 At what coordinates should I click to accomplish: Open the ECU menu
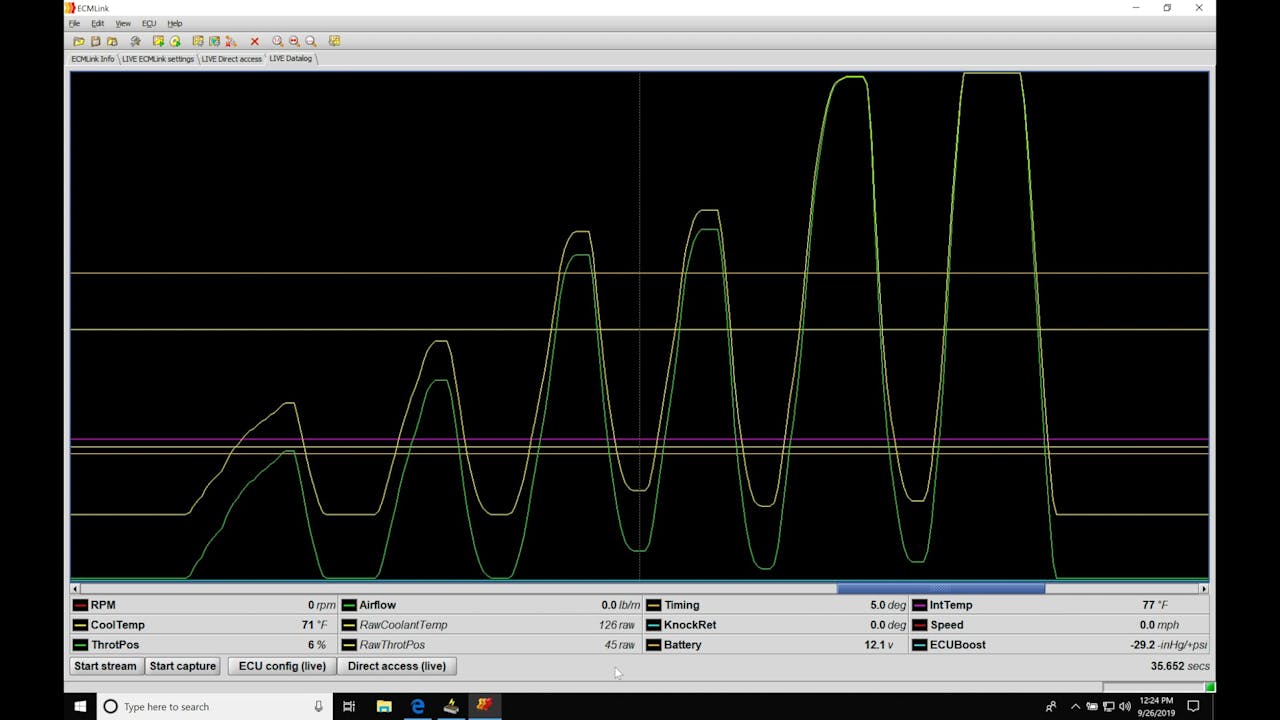point(149,23)
